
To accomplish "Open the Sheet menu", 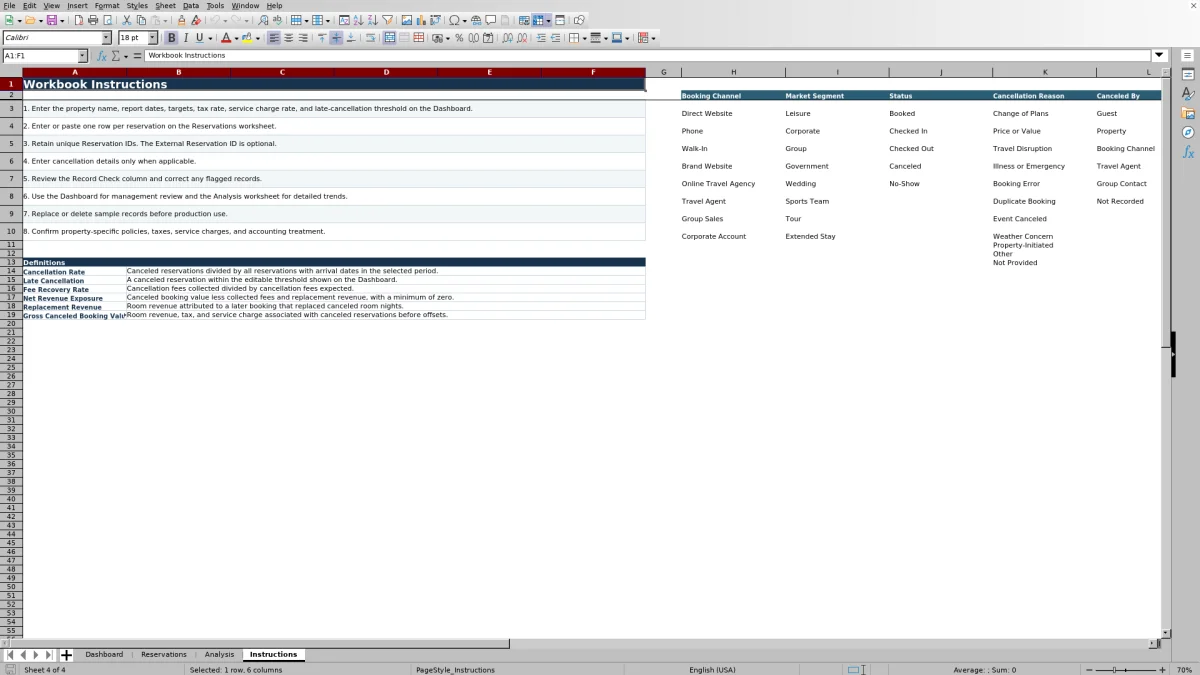I will [x=165, y=6].
